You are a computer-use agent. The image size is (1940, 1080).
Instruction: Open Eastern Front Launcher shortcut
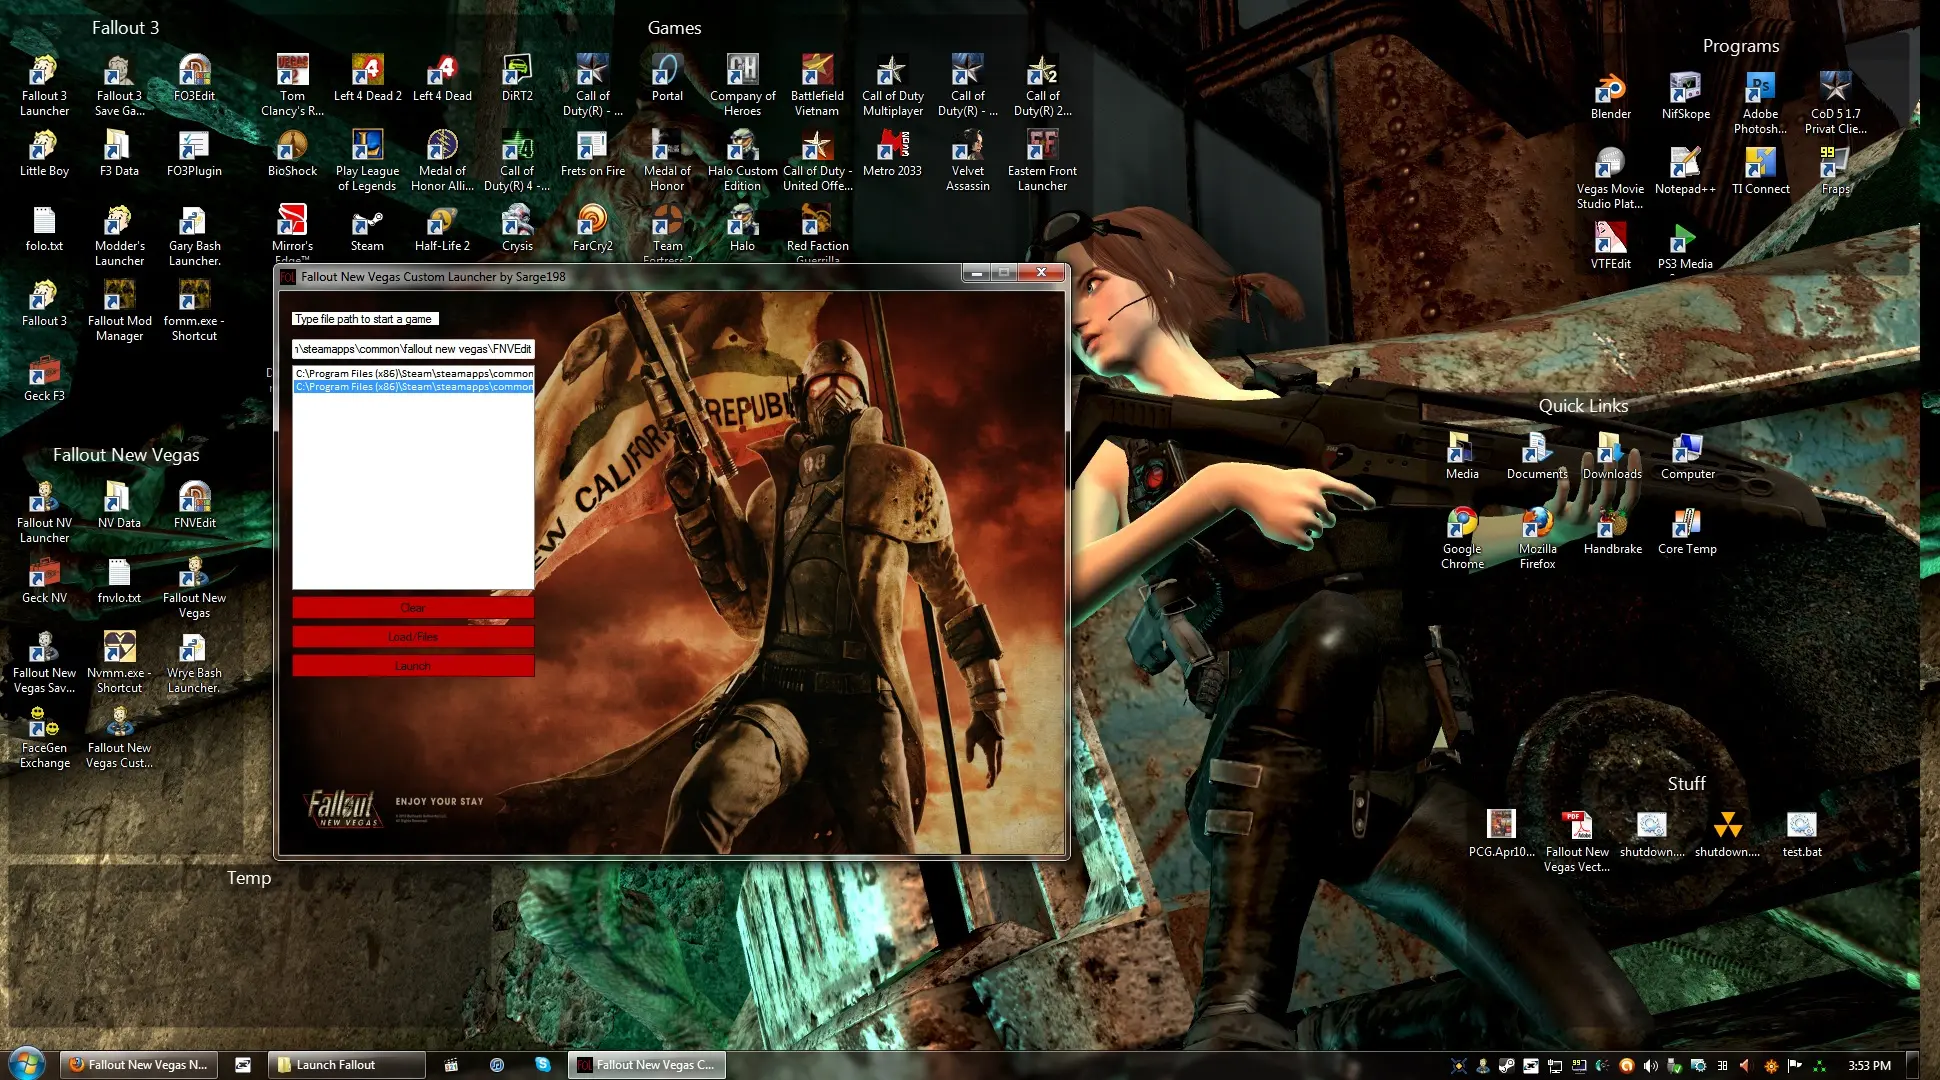tap(1042, 160)
